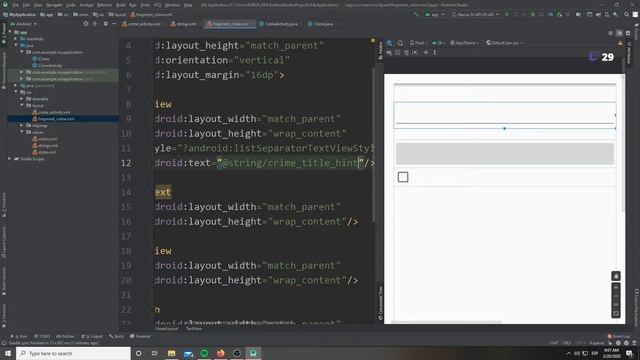Open the Nexus device selector dropdown
Image resolution: width=640 pixels, height=360 pixels.
476,14
